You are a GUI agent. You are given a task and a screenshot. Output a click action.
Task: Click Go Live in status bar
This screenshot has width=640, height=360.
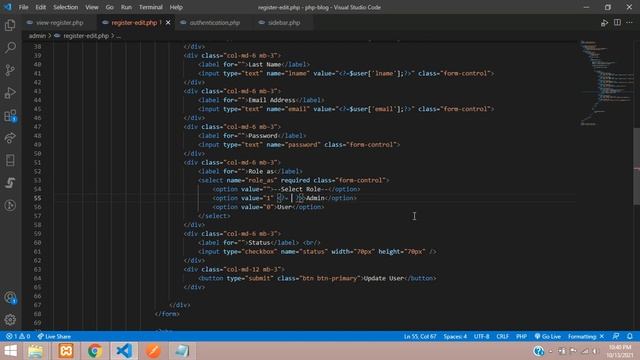(x=547, y=336)
